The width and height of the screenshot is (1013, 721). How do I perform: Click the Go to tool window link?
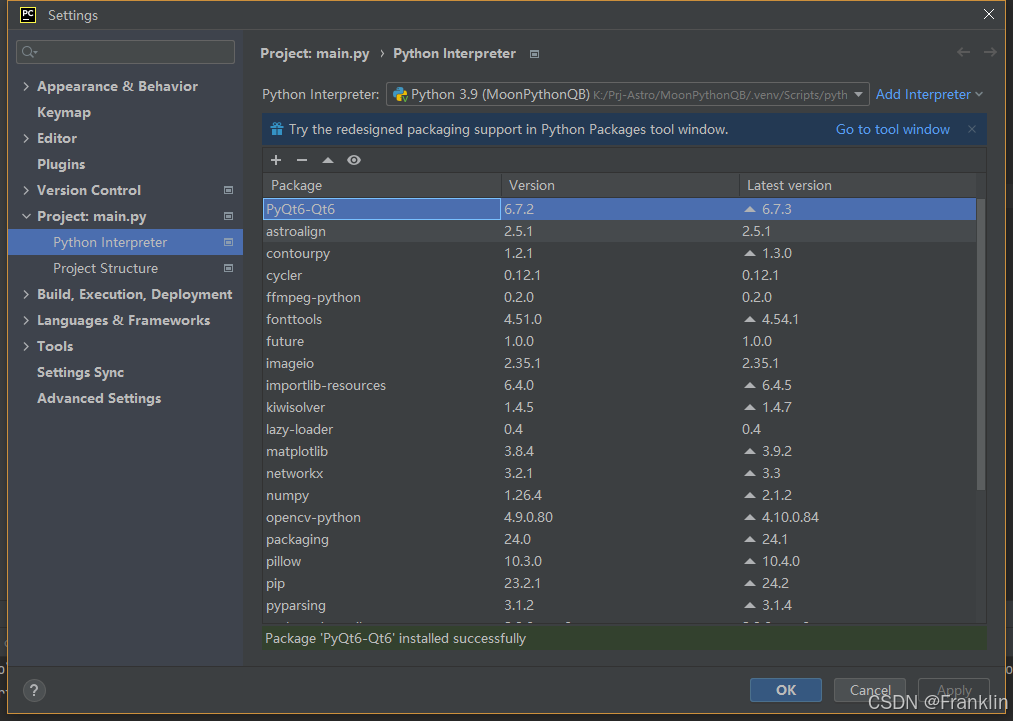(x=892, y=129)
